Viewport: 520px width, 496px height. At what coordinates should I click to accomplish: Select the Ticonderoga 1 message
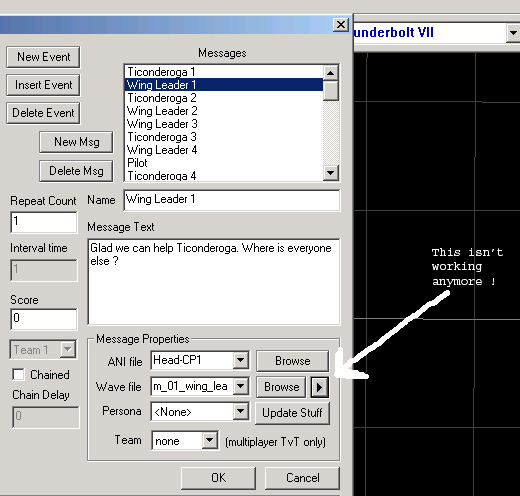tap(224, 72)
